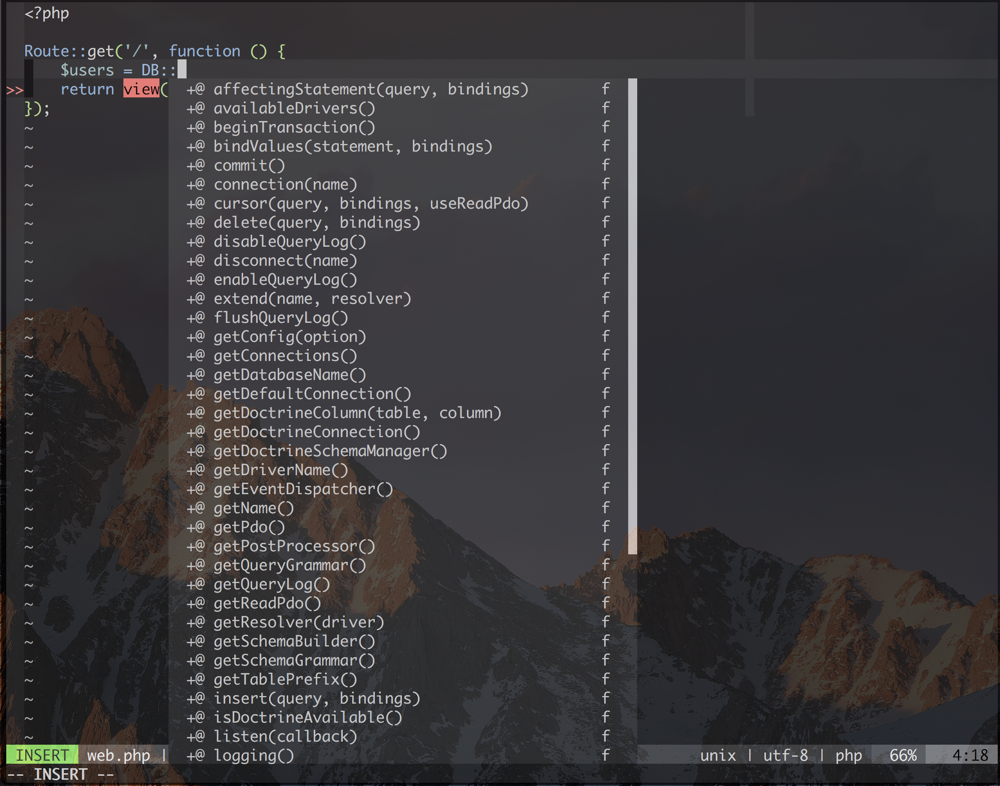Click the closing }); line
The height and width of the screenshot is (786, 1000).
pyautogui.click(x=37, y=108)
